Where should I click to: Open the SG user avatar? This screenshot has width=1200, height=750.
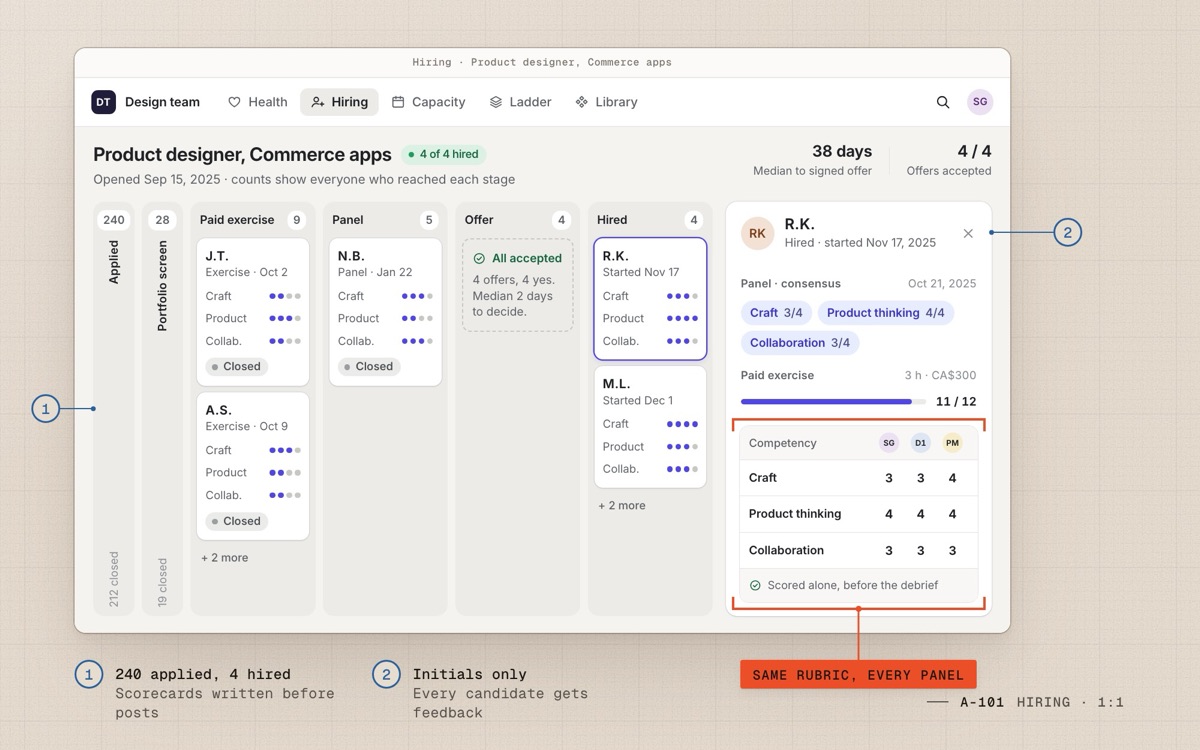click(980, 102)
